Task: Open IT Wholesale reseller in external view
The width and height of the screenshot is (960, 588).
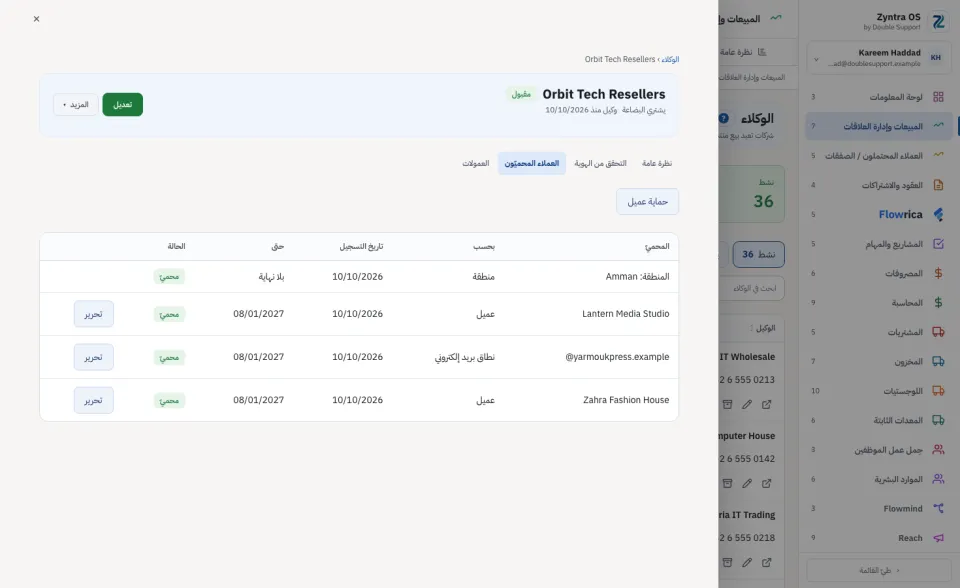Action: 767,404
